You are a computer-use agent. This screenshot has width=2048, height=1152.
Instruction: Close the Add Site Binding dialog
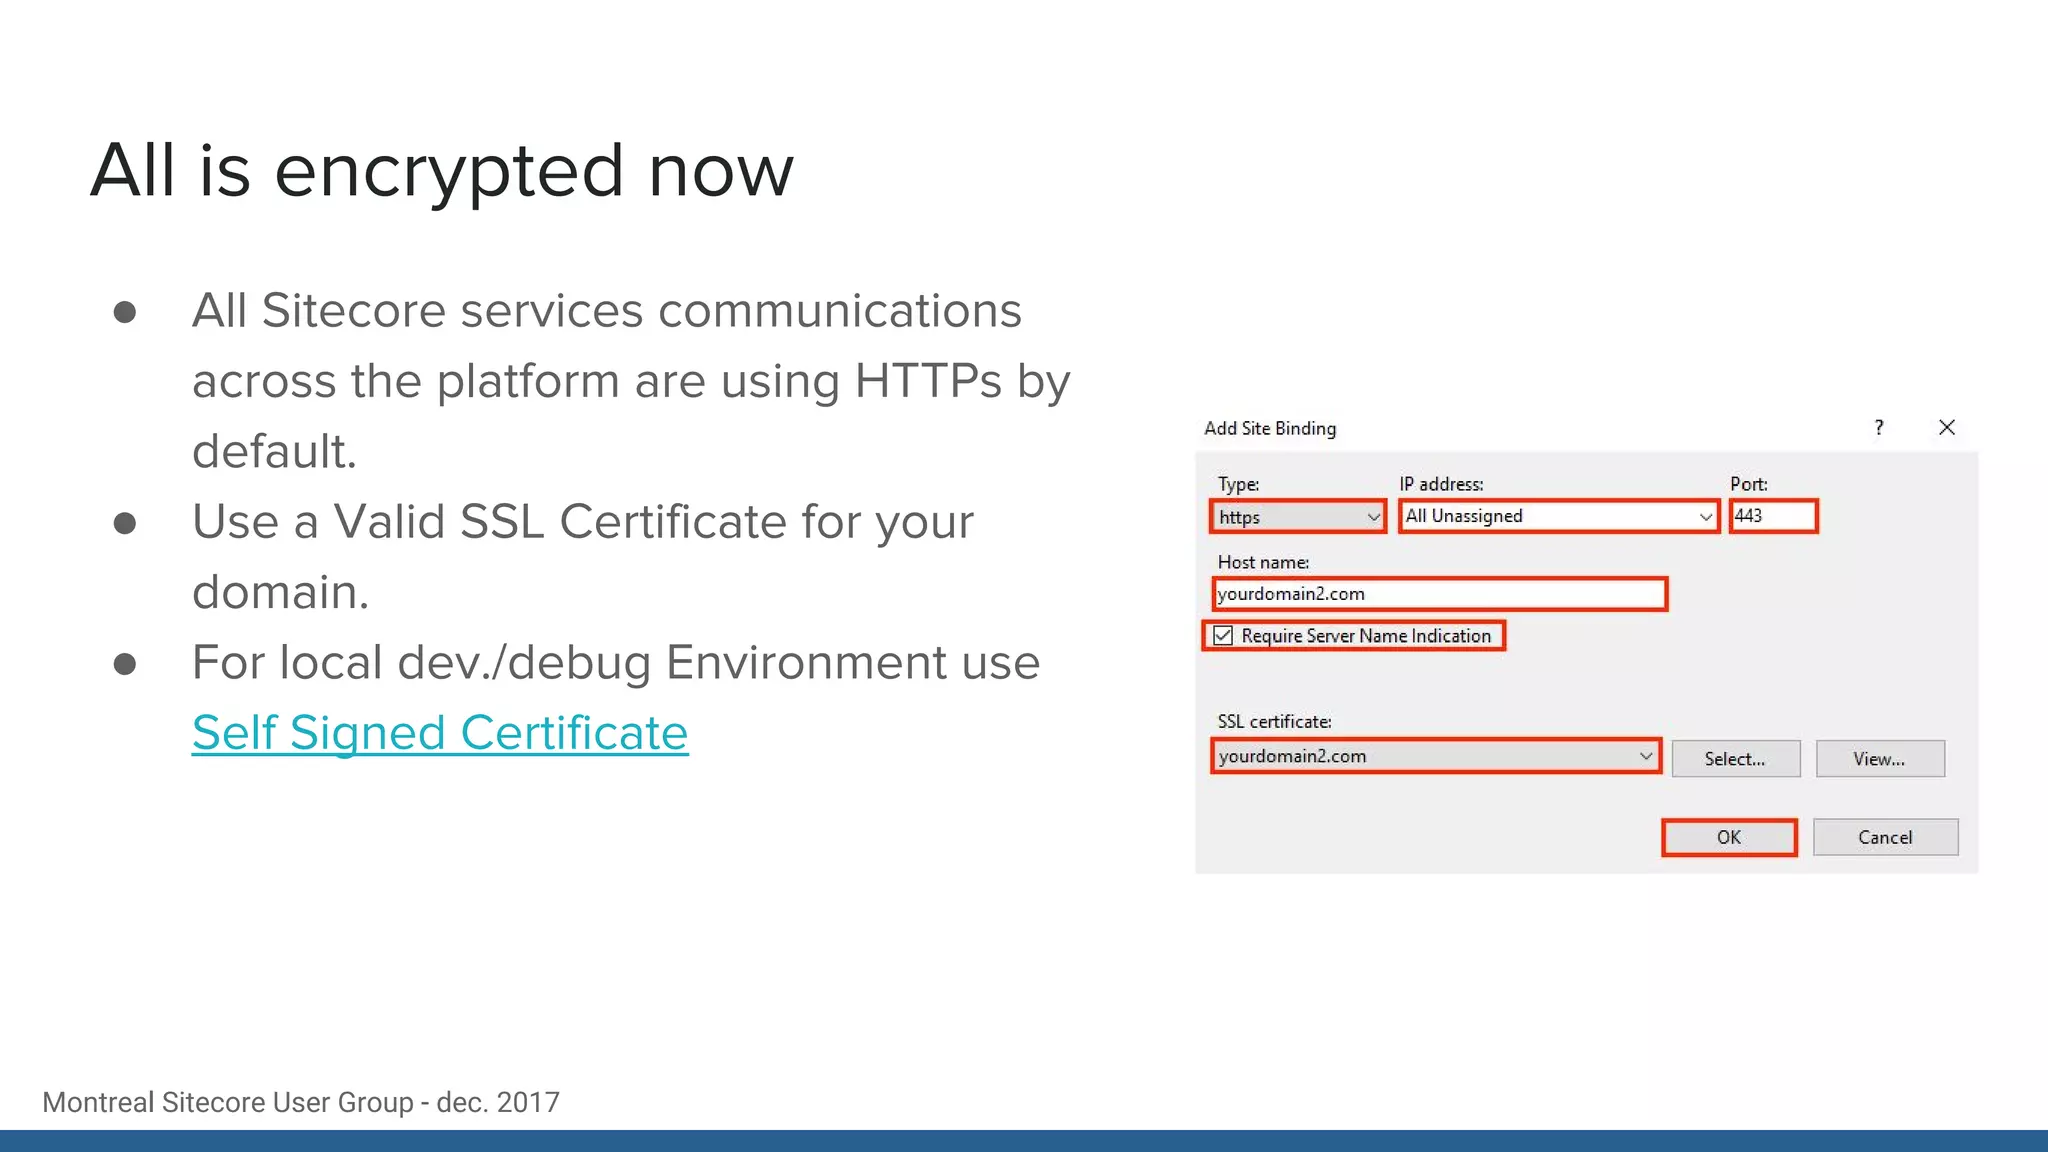pos(1947,428)
